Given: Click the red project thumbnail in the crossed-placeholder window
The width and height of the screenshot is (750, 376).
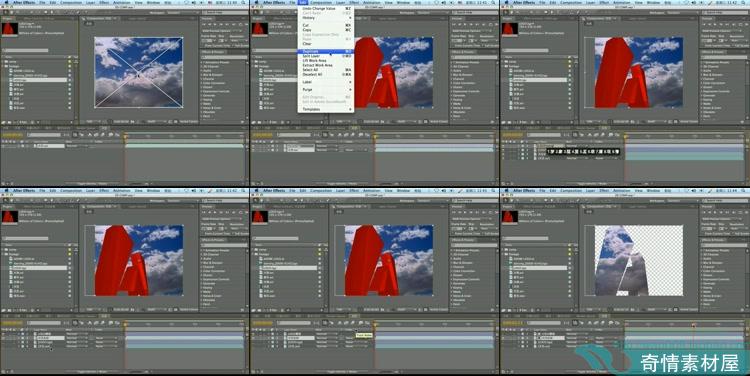Looking at the screenshot, I should (x=10, y=29).
